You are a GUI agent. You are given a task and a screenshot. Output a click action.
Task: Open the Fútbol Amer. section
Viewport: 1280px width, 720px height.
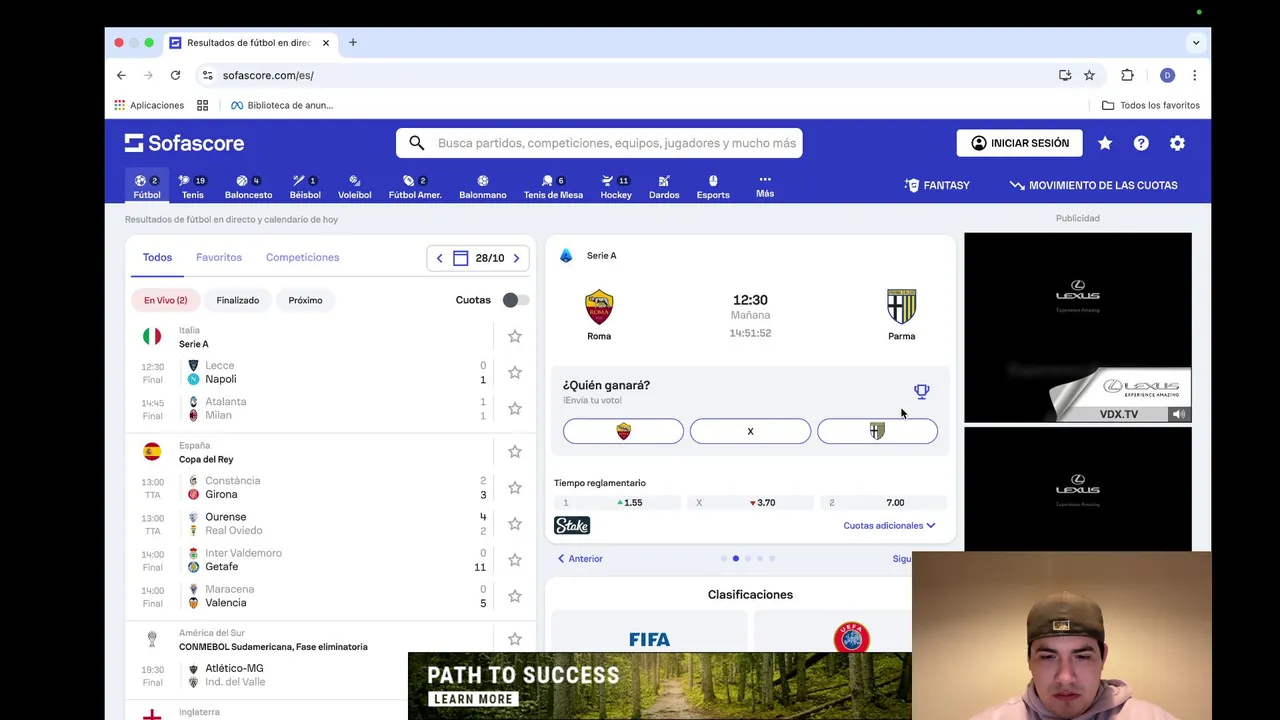coord(415,186)
